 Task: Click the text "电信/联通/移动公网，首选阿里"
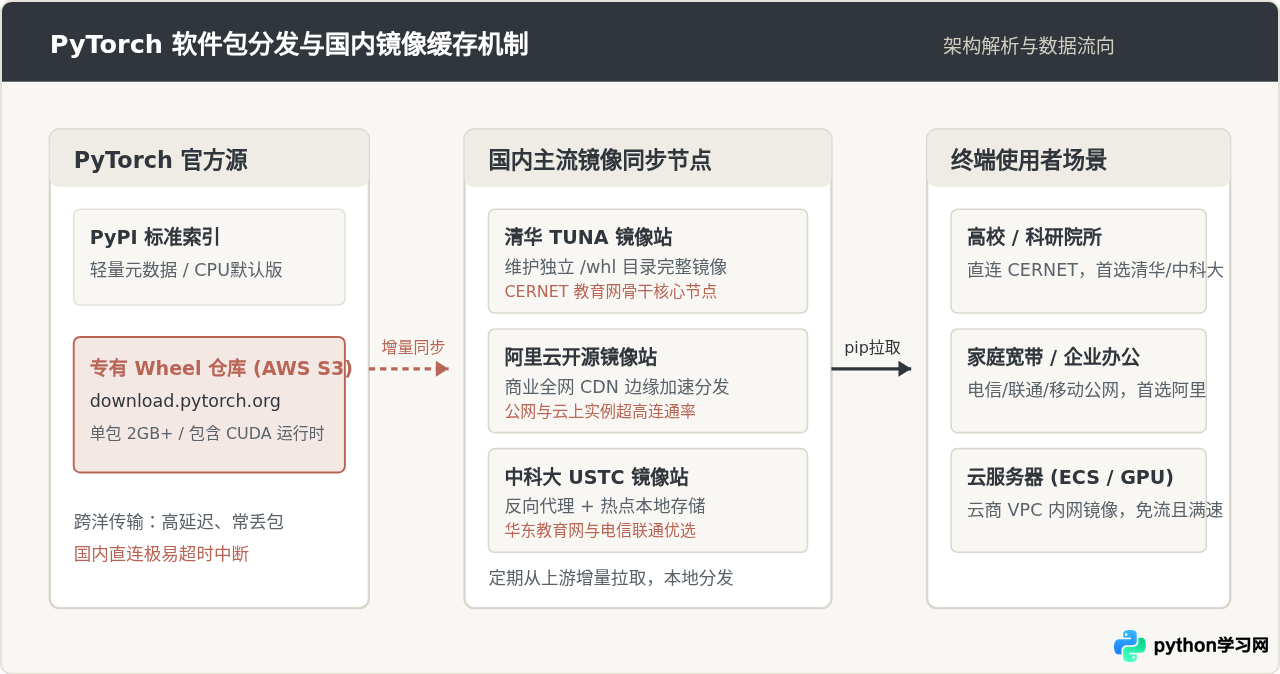[x=1087, y=390]
